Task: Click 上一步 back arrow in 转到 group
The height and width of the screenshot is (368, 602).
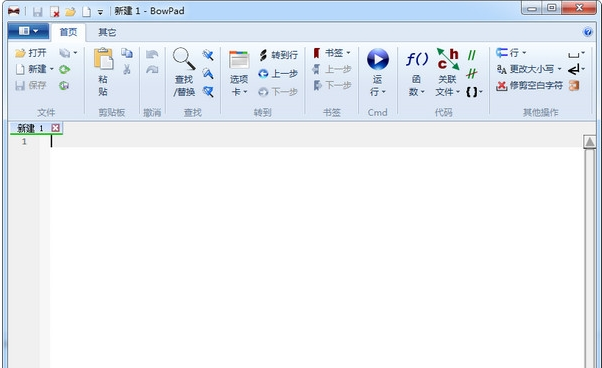Action: pos(278,73)
